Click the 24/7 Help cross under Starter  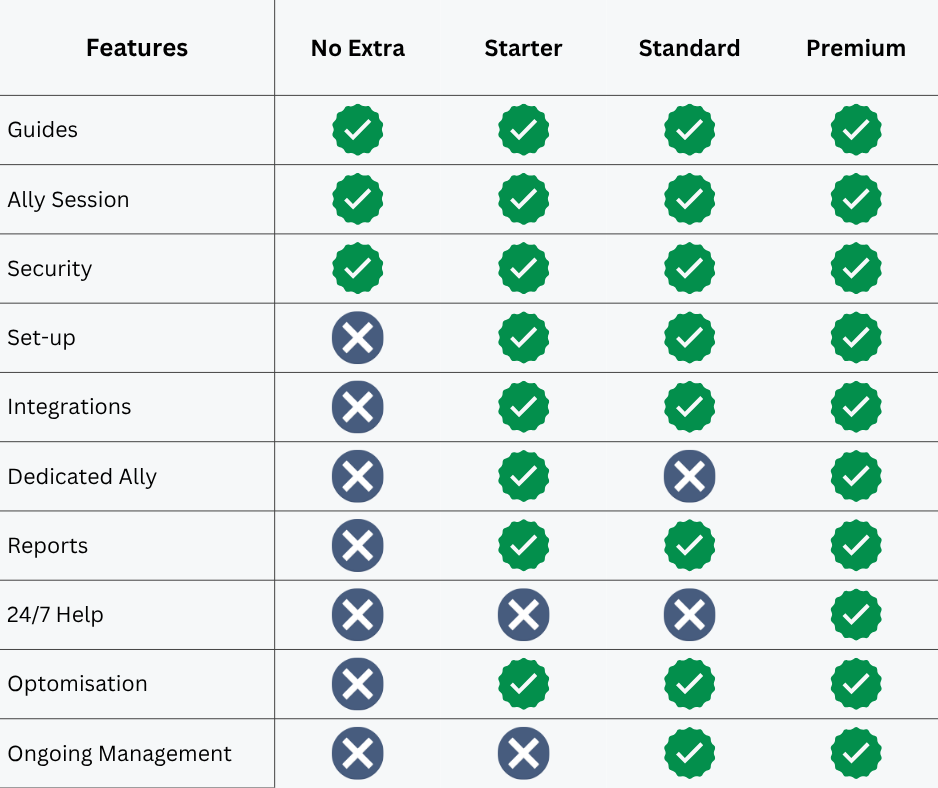click(523, 614)
